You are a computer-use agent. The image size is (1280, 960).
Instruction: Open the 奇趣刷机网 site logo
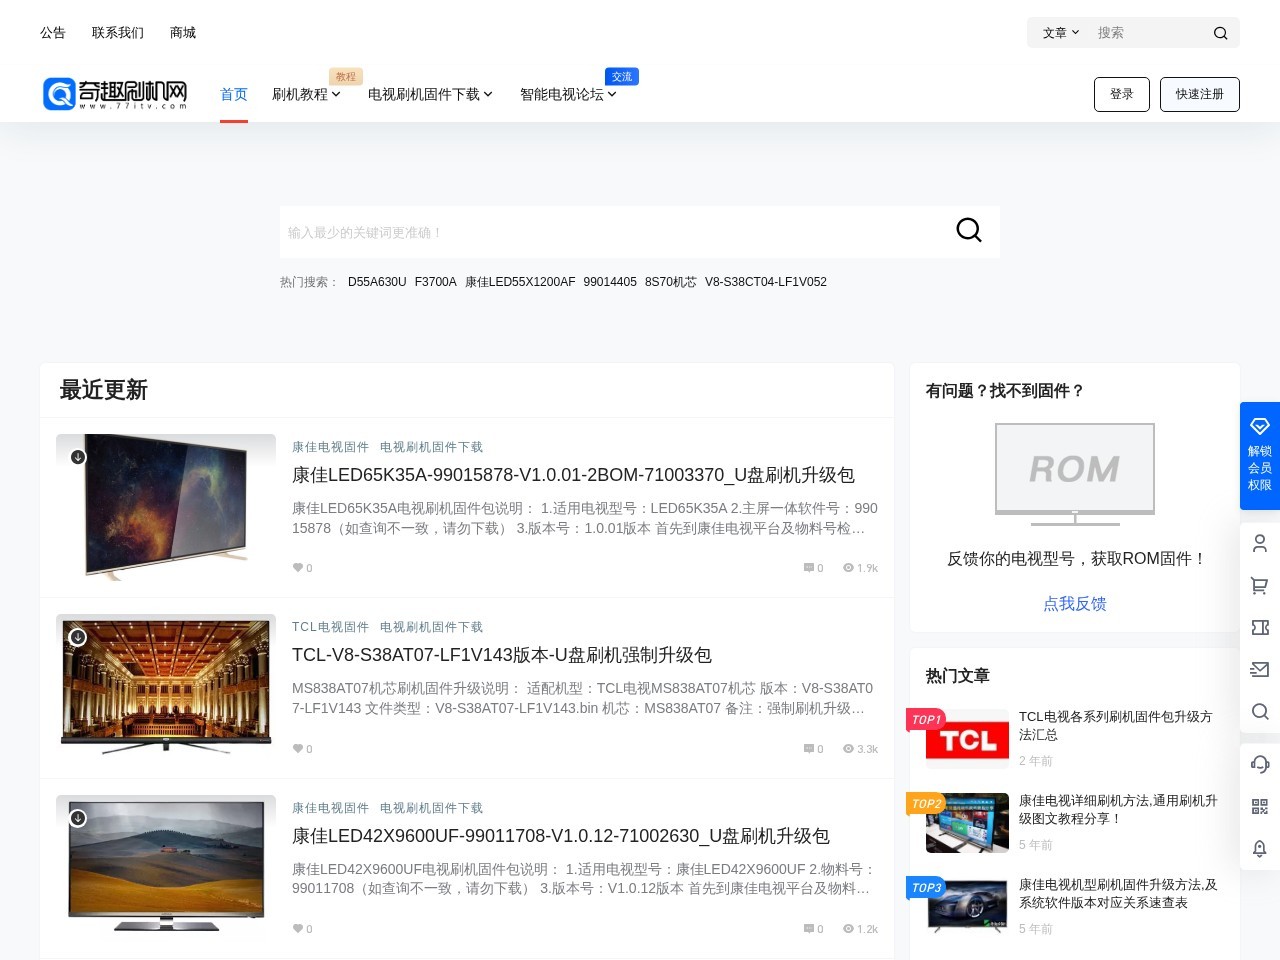tap(115, 94)
